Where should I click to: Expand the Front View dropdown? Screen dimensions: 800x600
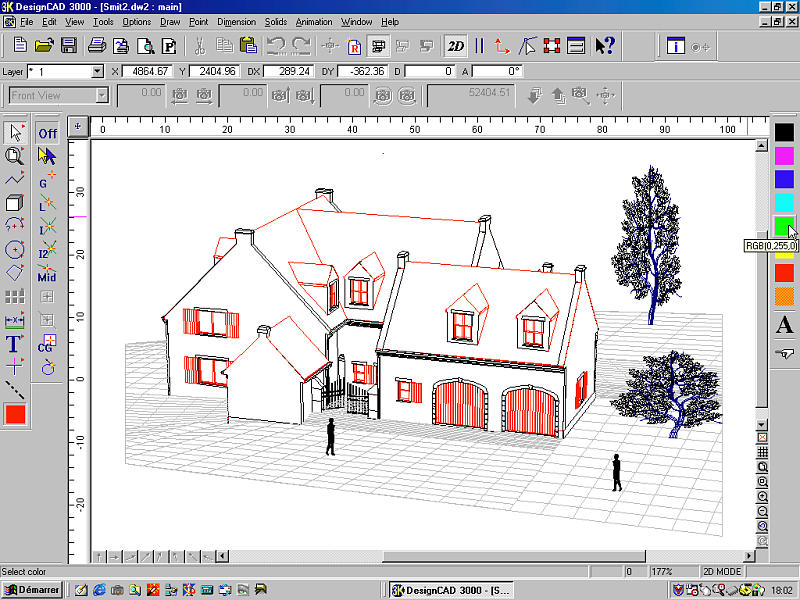tap(102, 96)
